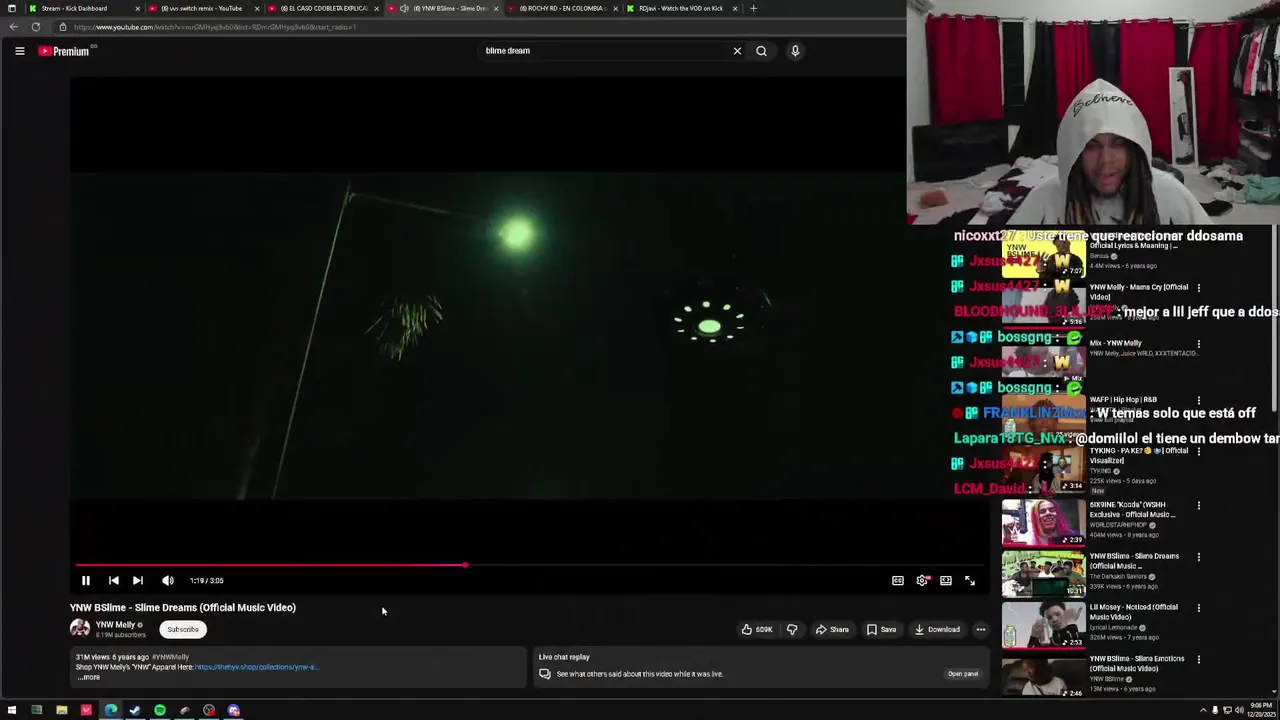Open options menu for WAFP Hip Hop R&B playlist

point(1199,401)
